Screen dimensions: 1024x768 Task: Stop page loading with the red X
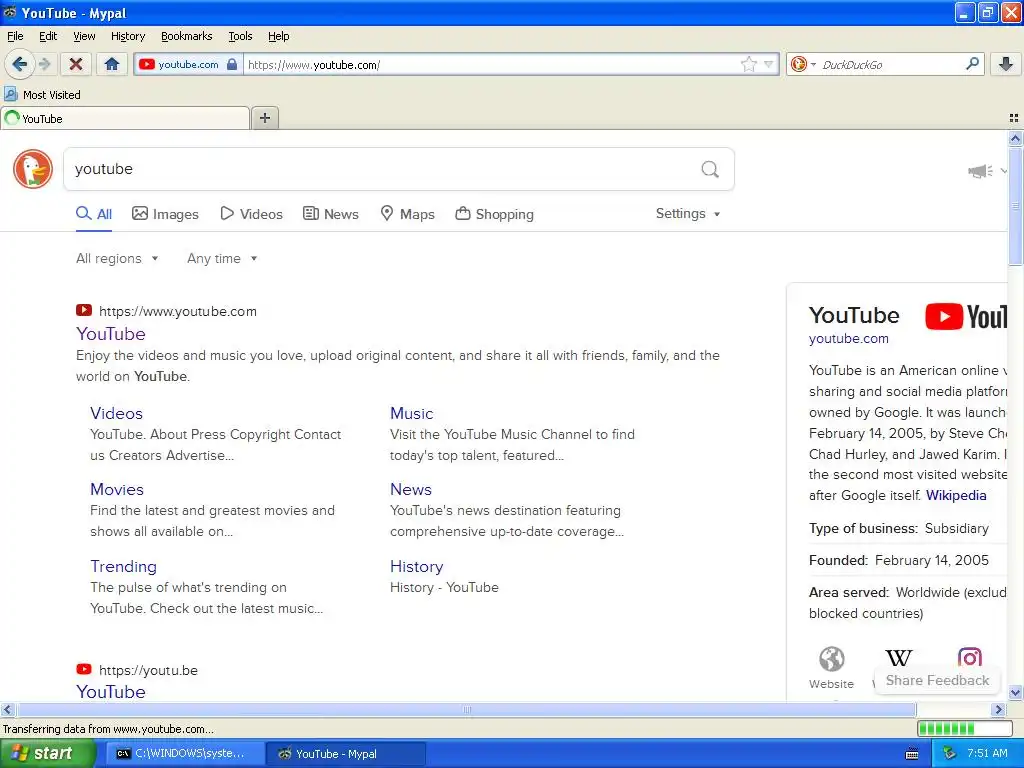click(76, 64)
